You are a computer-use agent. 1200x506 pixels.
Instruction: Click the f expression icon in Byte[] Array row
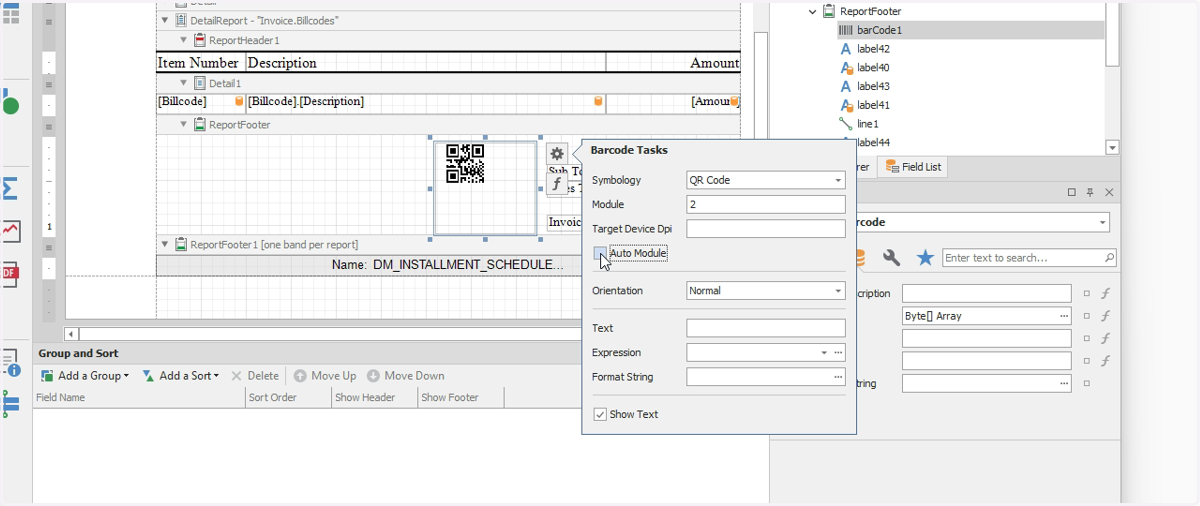click(1106, 316)
